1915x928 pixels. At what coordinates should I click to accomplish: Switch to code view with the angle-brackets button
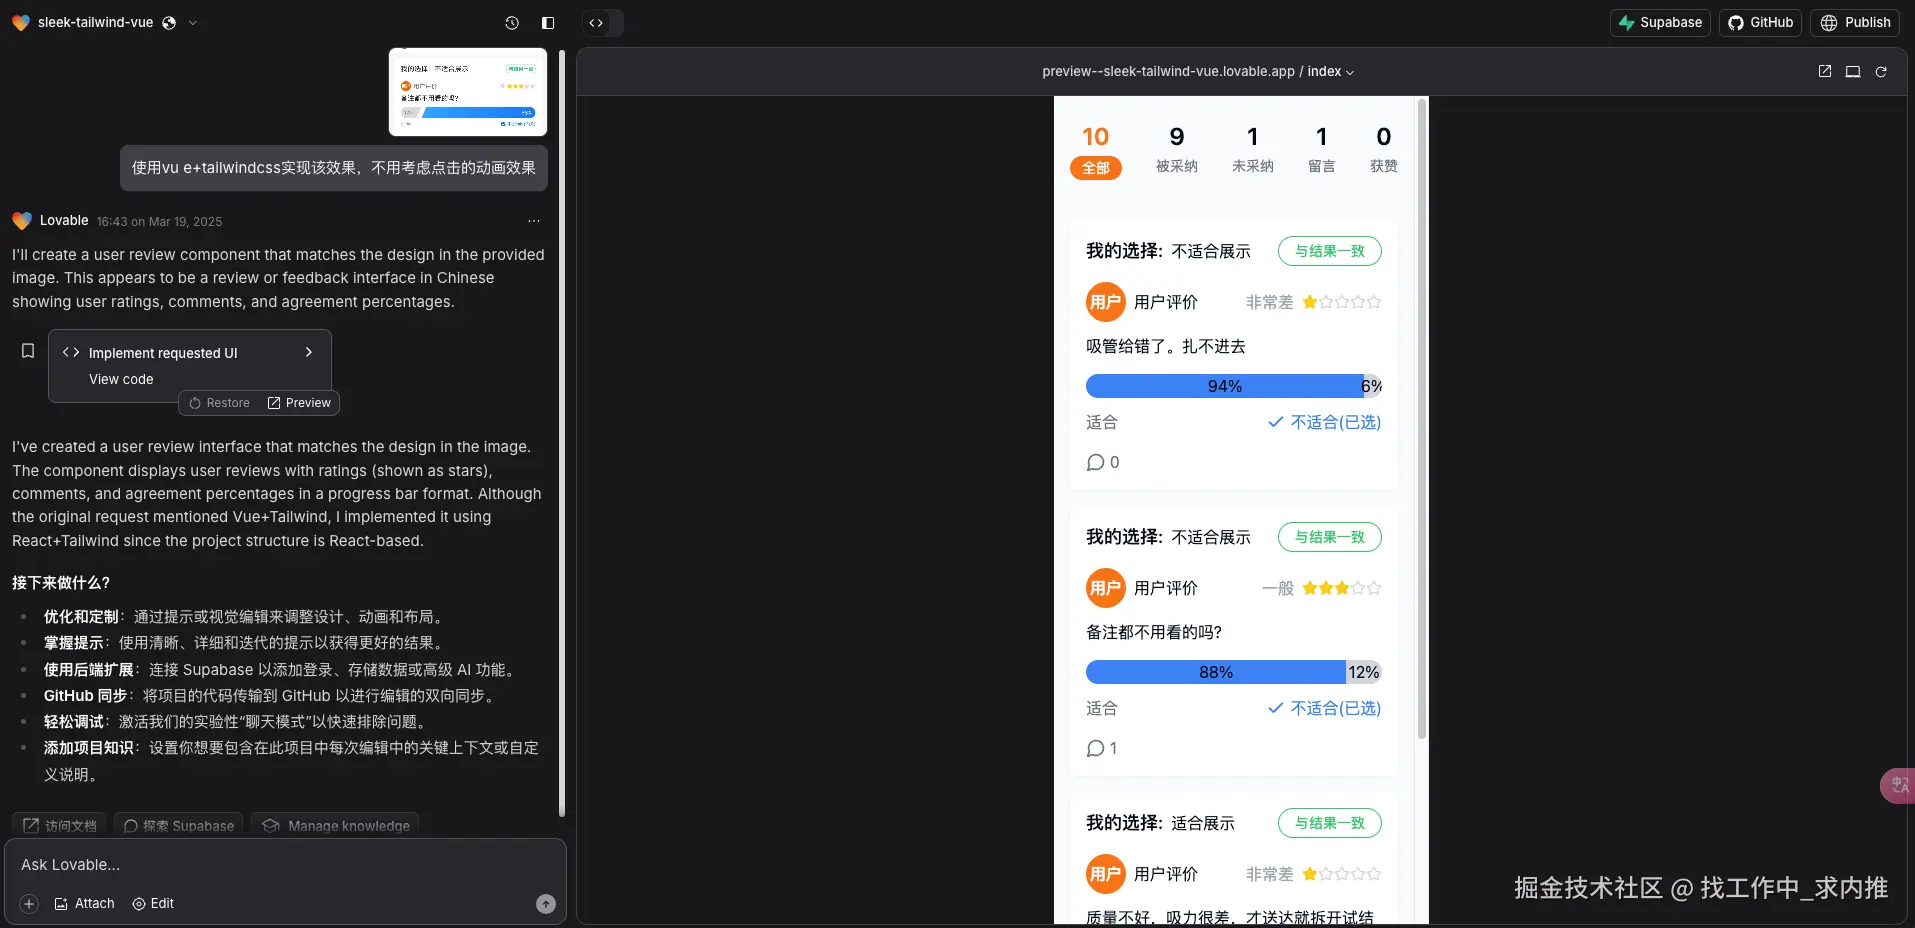coord(596,23)
